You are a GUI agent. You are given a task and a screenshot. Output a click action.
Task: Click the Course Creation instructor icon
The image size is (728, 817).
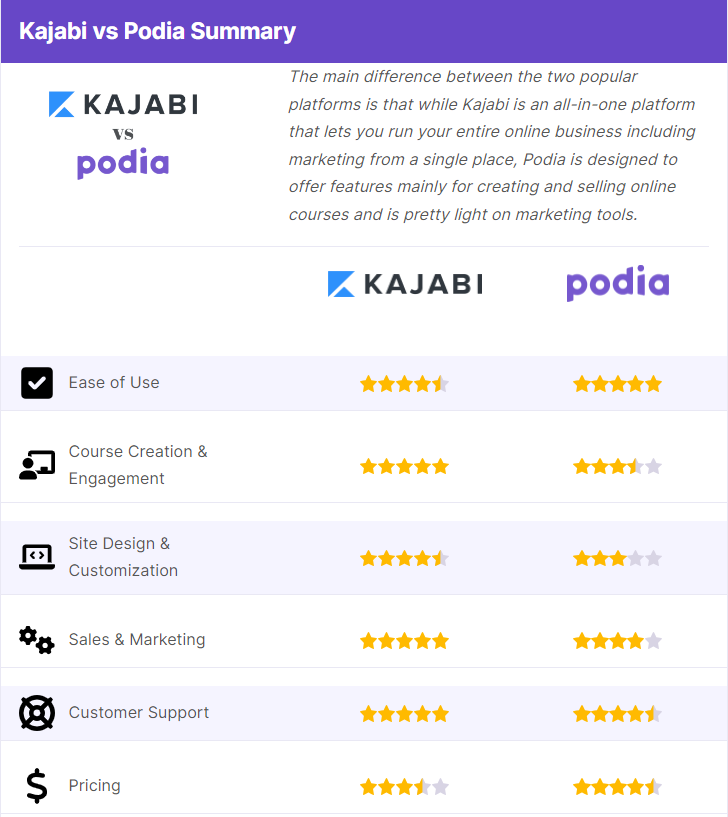click(37, 465)
